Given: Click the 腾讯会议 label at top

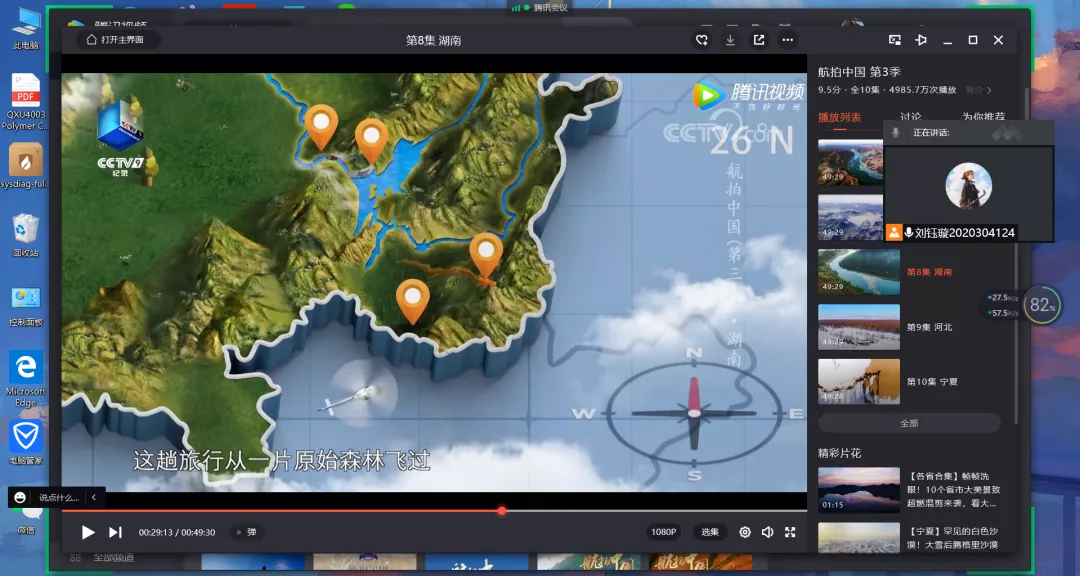Looking at the screenshot, I should coord(549,7).
